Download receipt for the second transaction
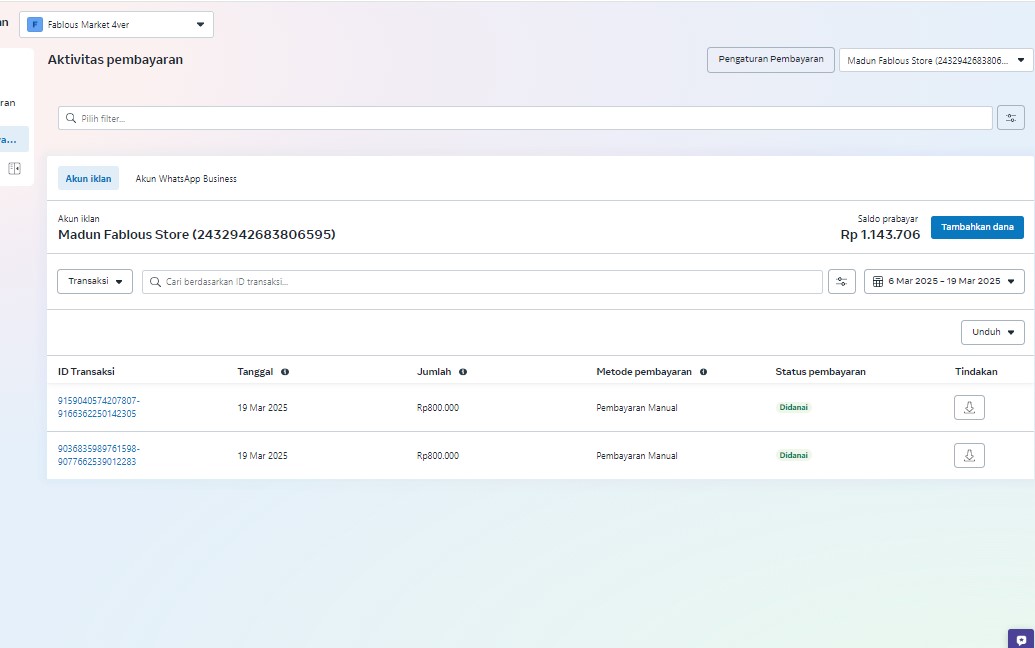 (x=969, y=455)
